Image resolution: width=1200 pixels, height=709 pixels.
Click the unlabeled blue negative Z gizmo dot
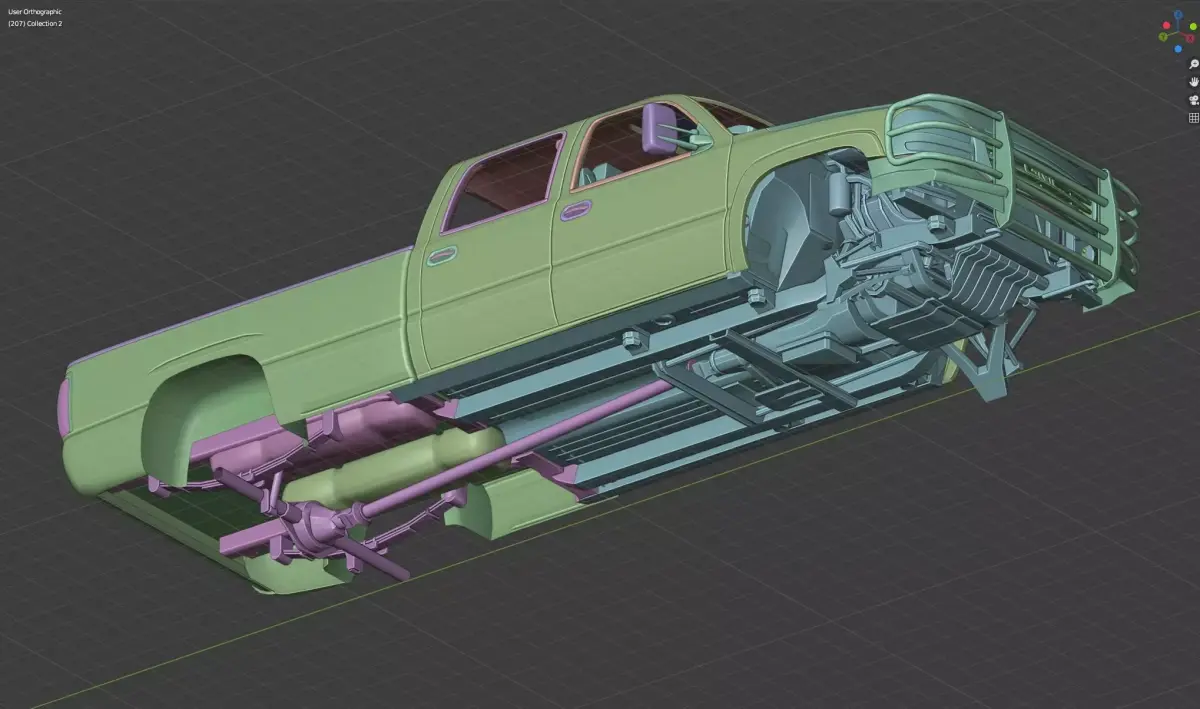1178,49
